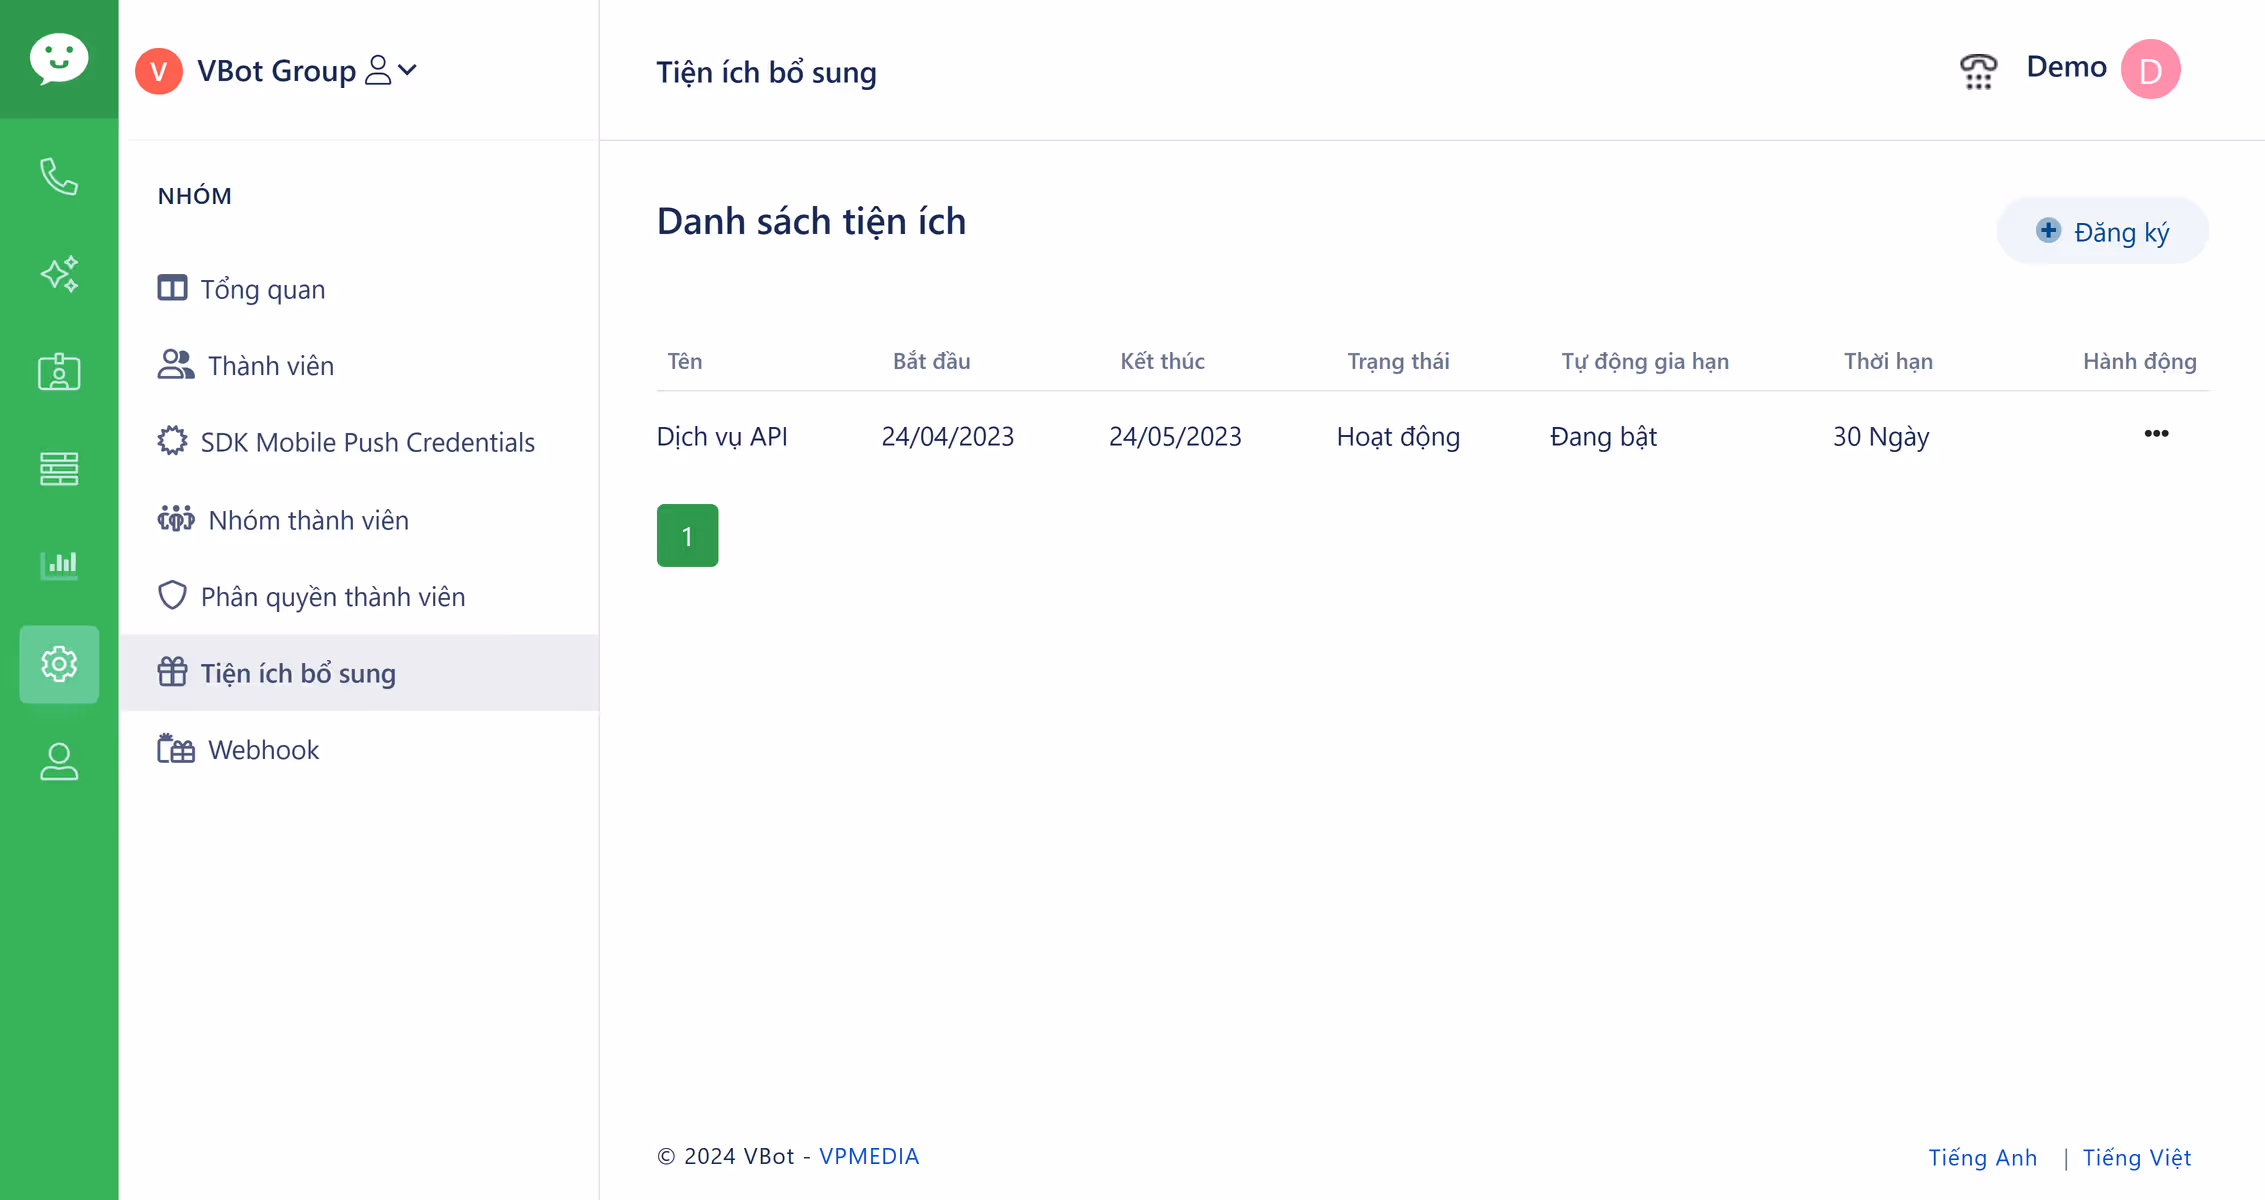Click pagination page 1 button
Screen dimensions: 2265x1200
[687, 536]
